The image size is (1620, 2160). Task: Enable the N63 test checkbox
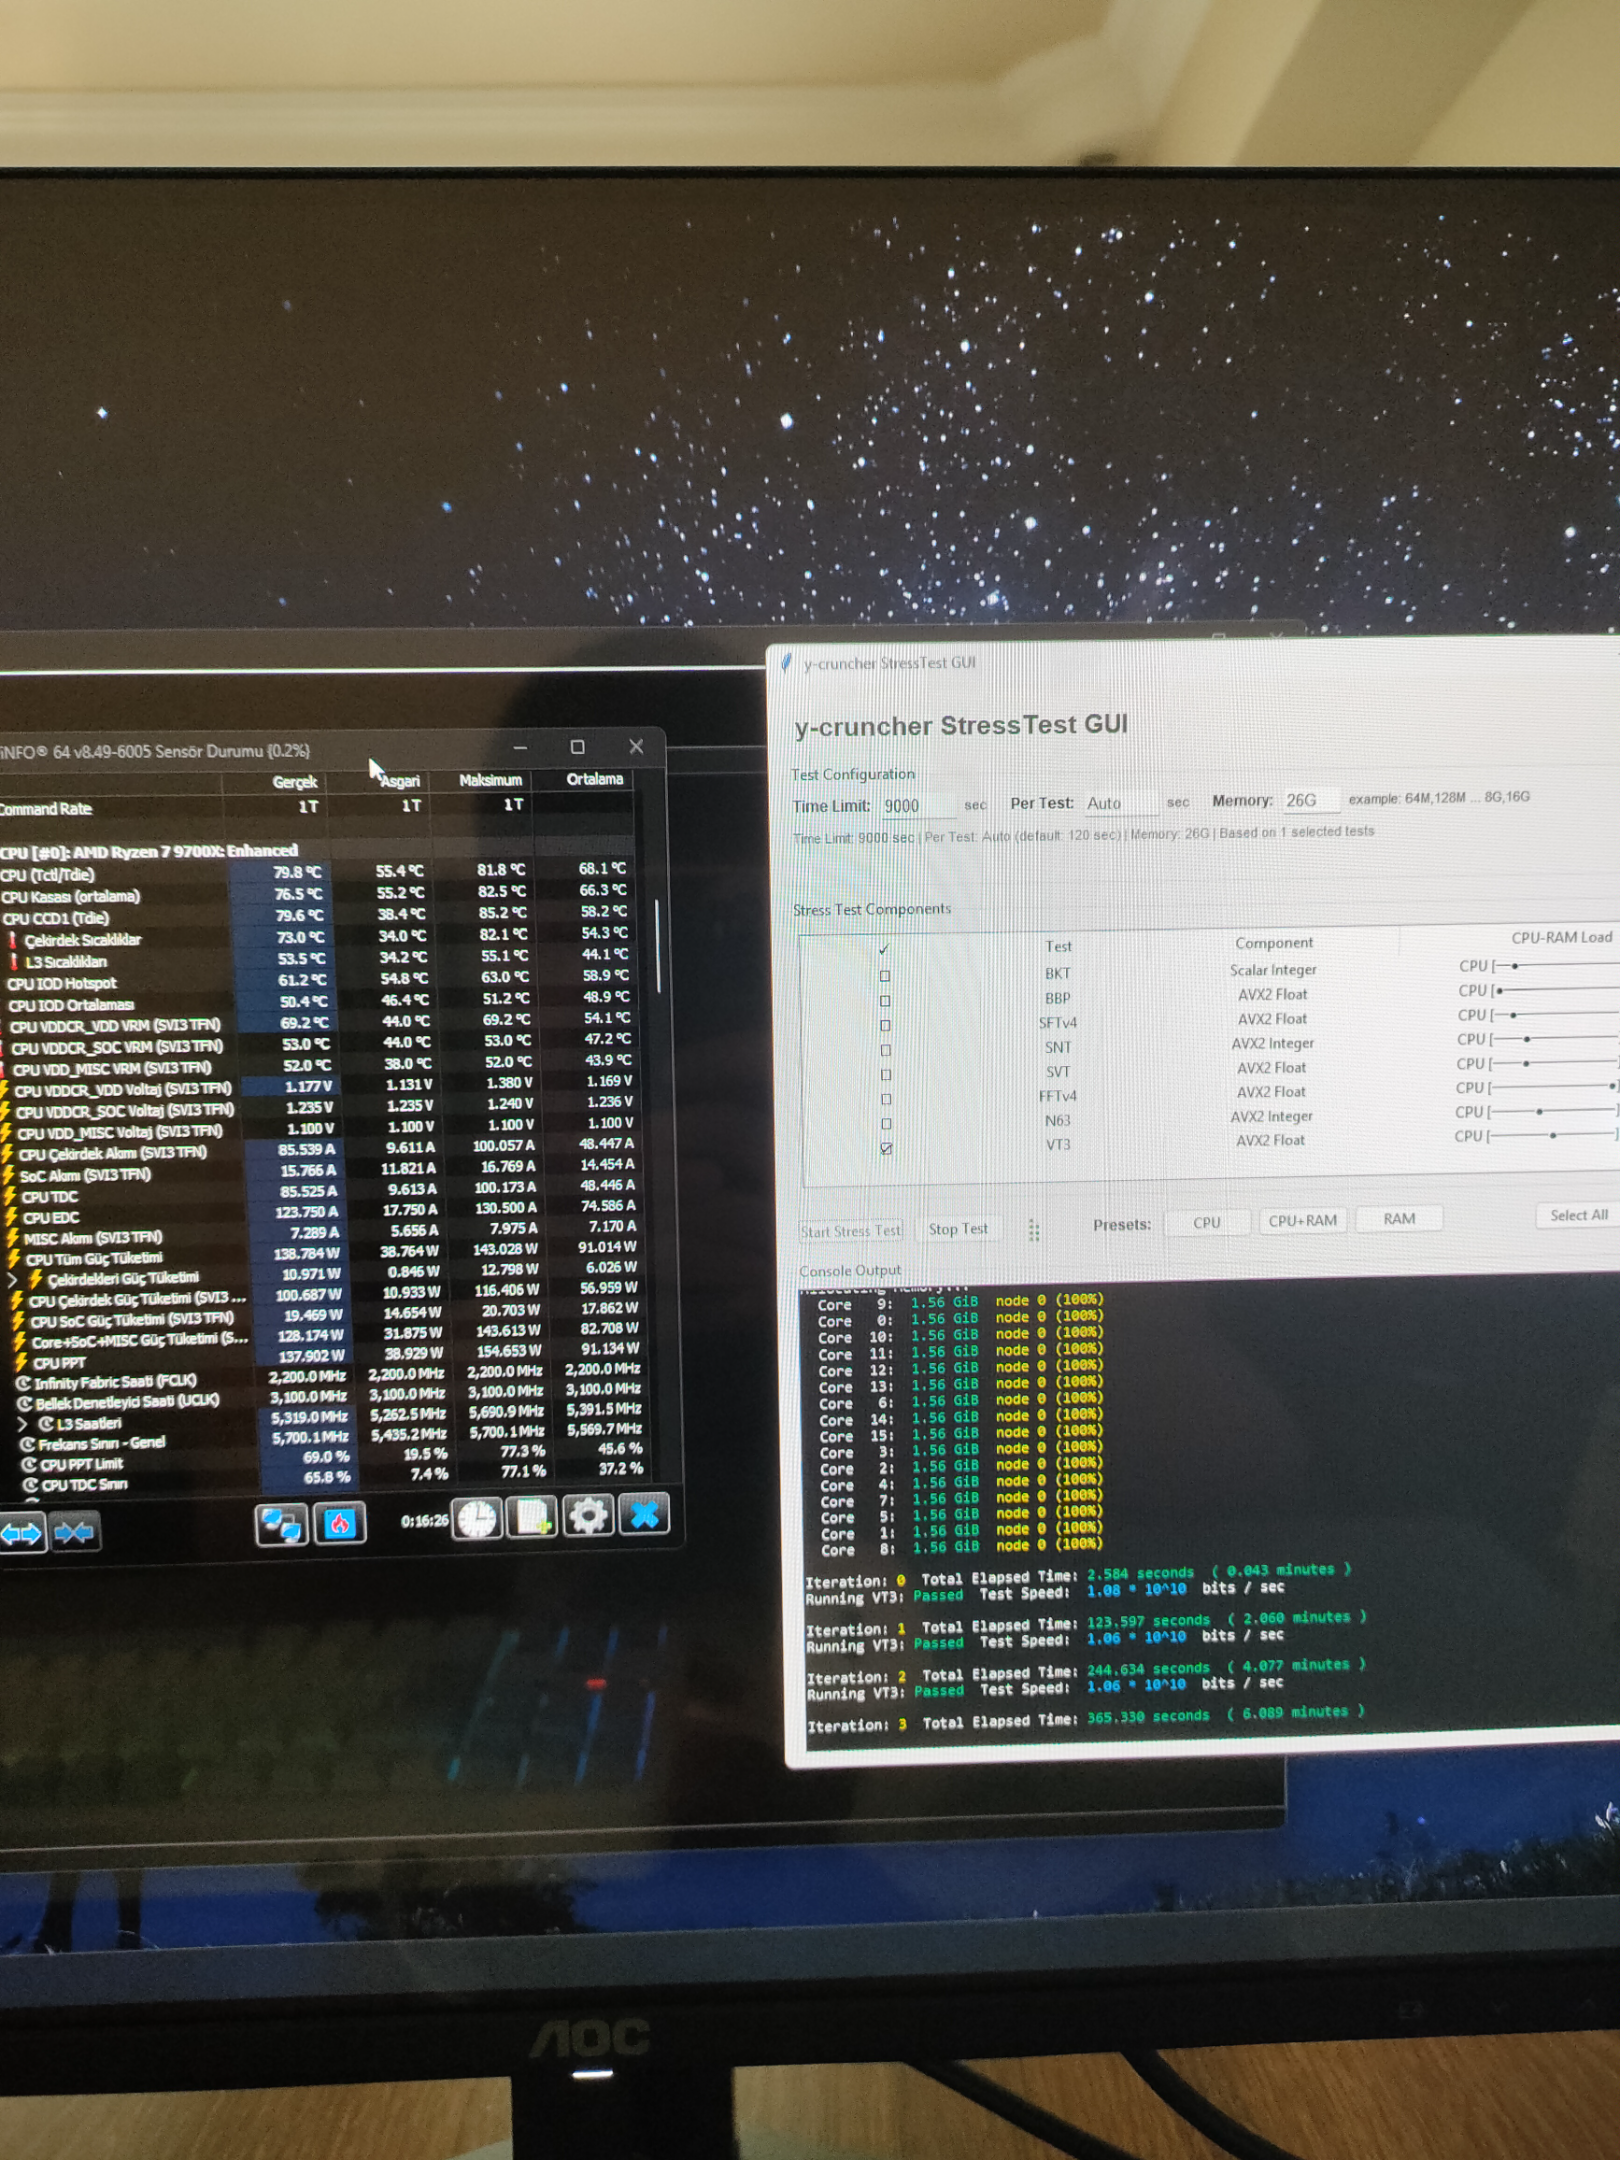886,1124
